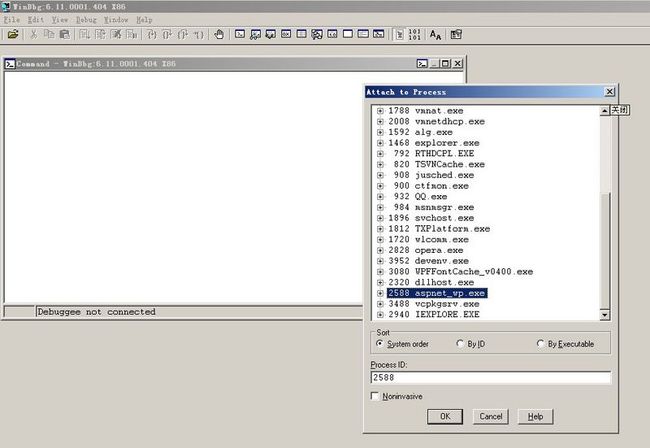
Task: Expand the 2588 aspnet_wp.exe process node
Action: click(380, 293)
